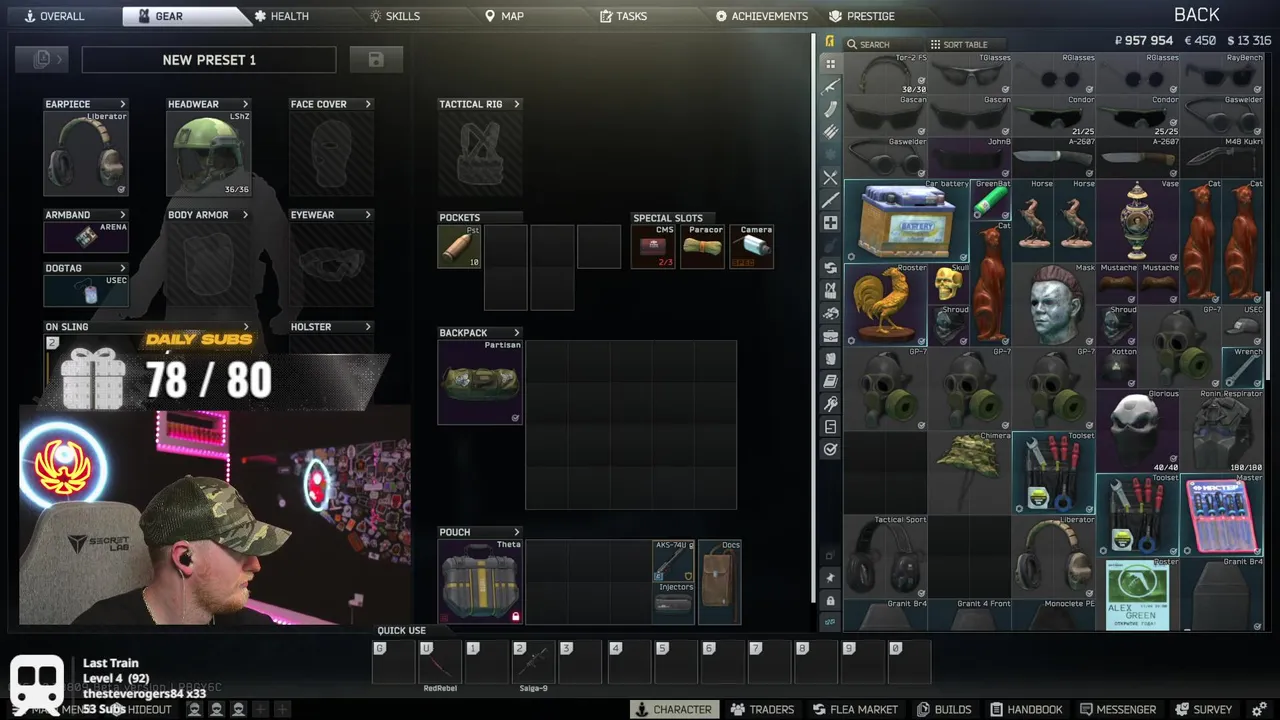Open Builds from bottom bar

[944, 710]
